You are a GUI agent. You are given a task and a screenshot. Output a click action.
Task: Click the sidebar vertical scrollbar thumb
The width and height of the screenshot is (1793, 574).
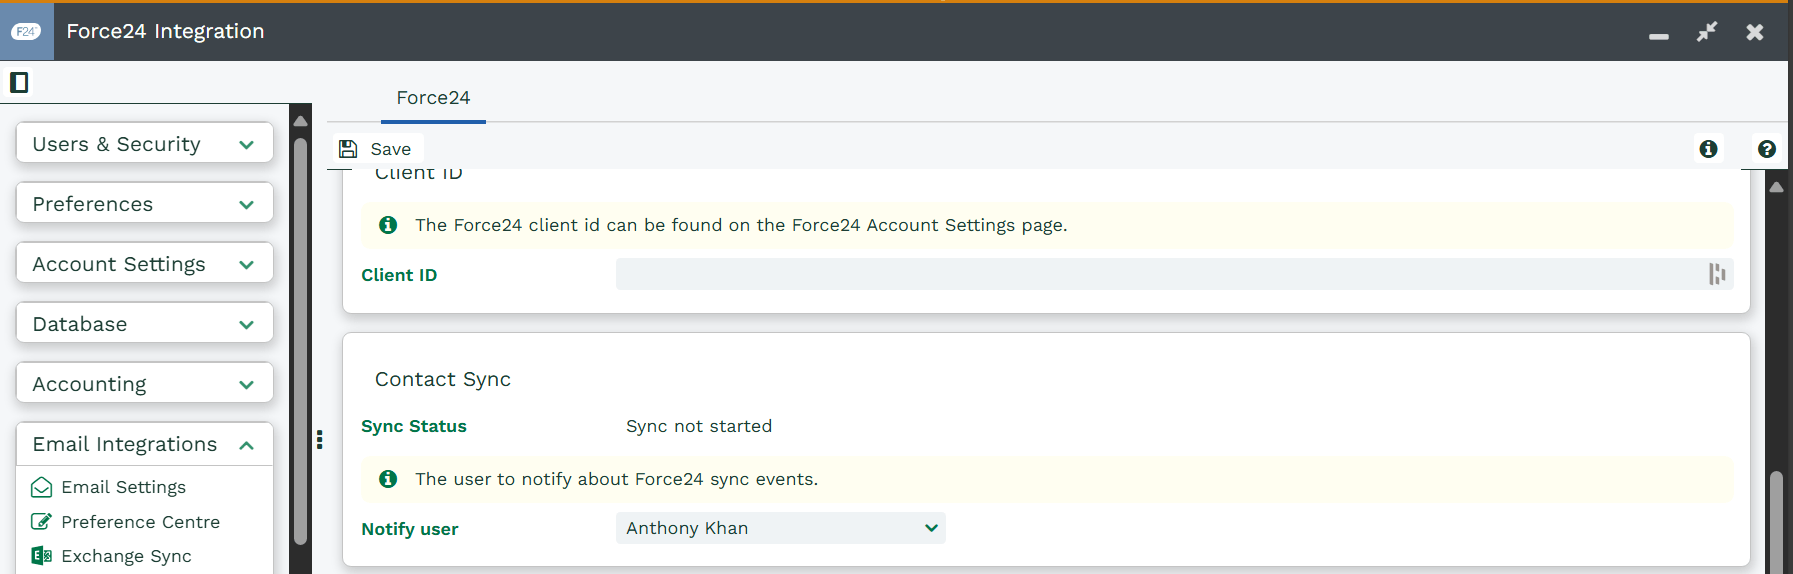pos(300,340)
